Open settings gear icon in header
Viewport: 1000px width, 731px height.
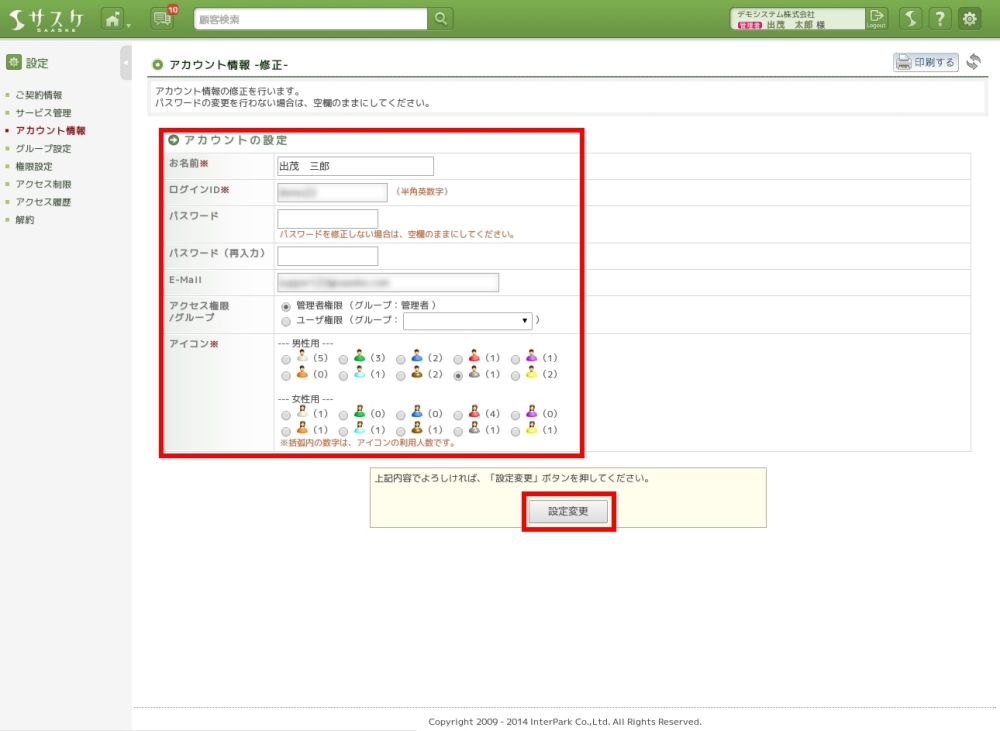tap(970, 19)
